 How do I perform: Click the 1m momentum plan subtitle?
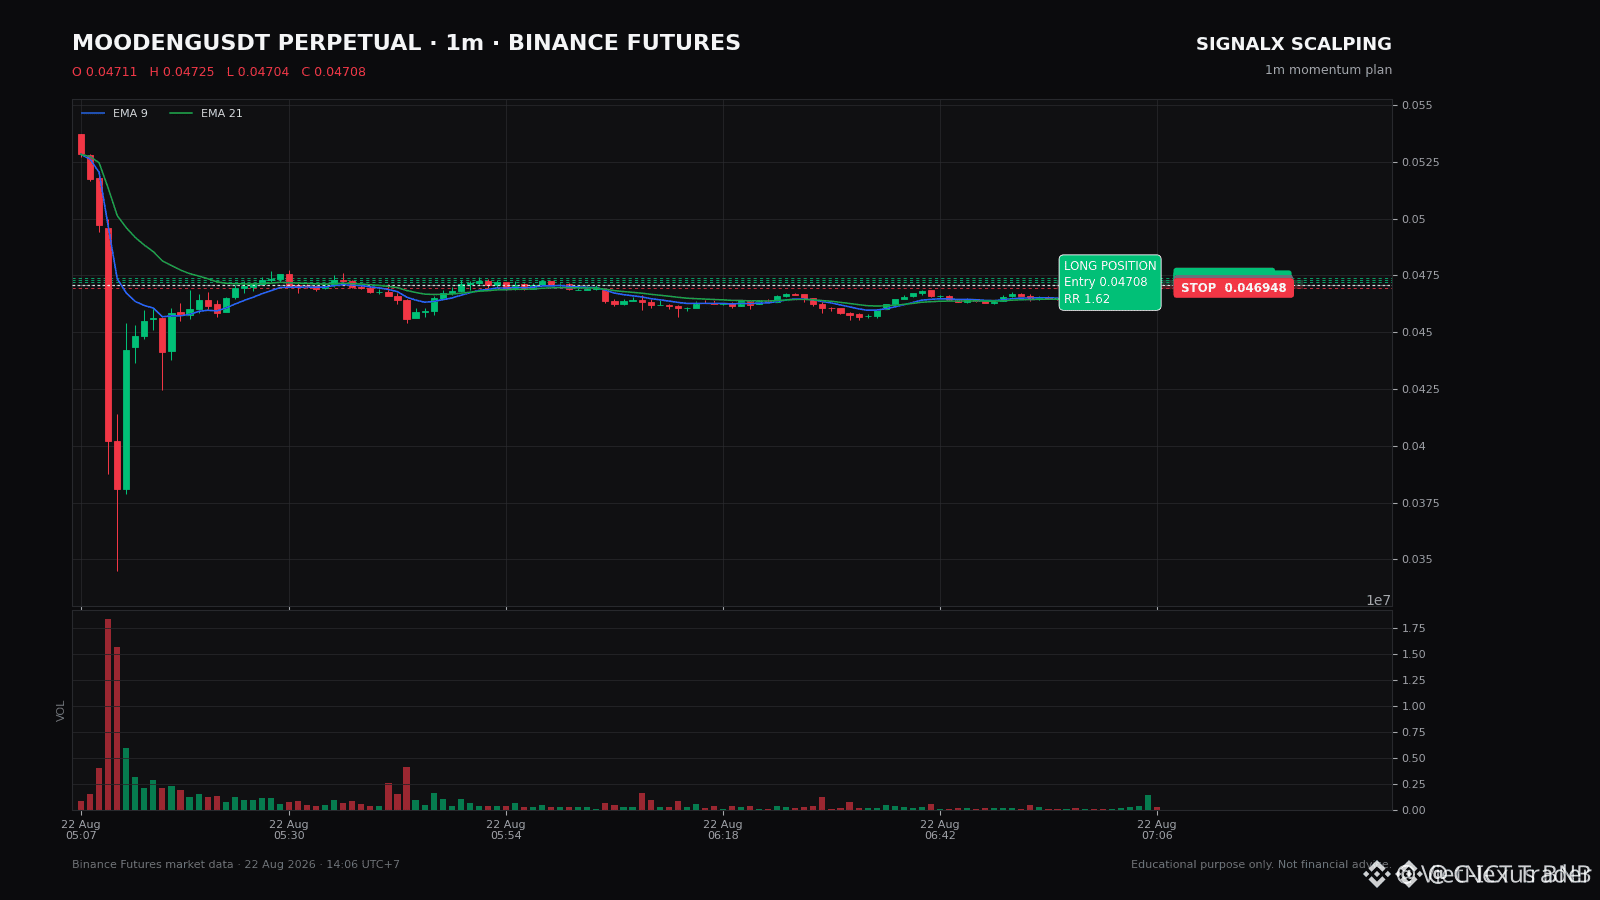tap(1328, 71)
